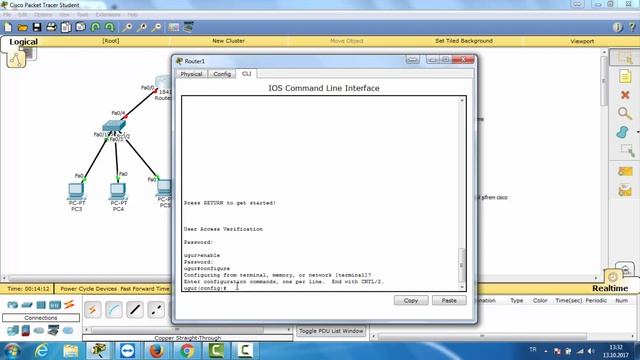
Task: Select the Switches device category icon
Action: (27, 304)
